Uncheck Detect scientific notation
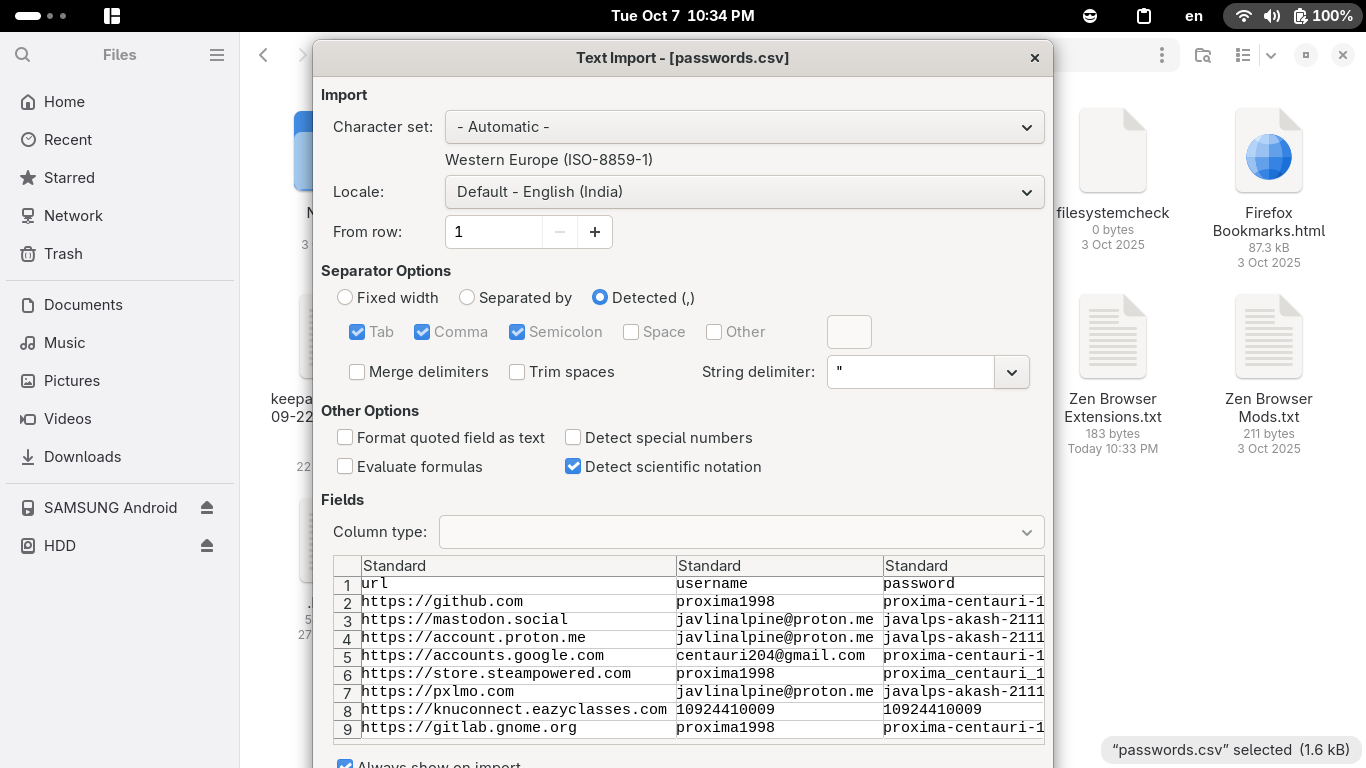This screenshot has height=768, width=1366. pos(573,467)
